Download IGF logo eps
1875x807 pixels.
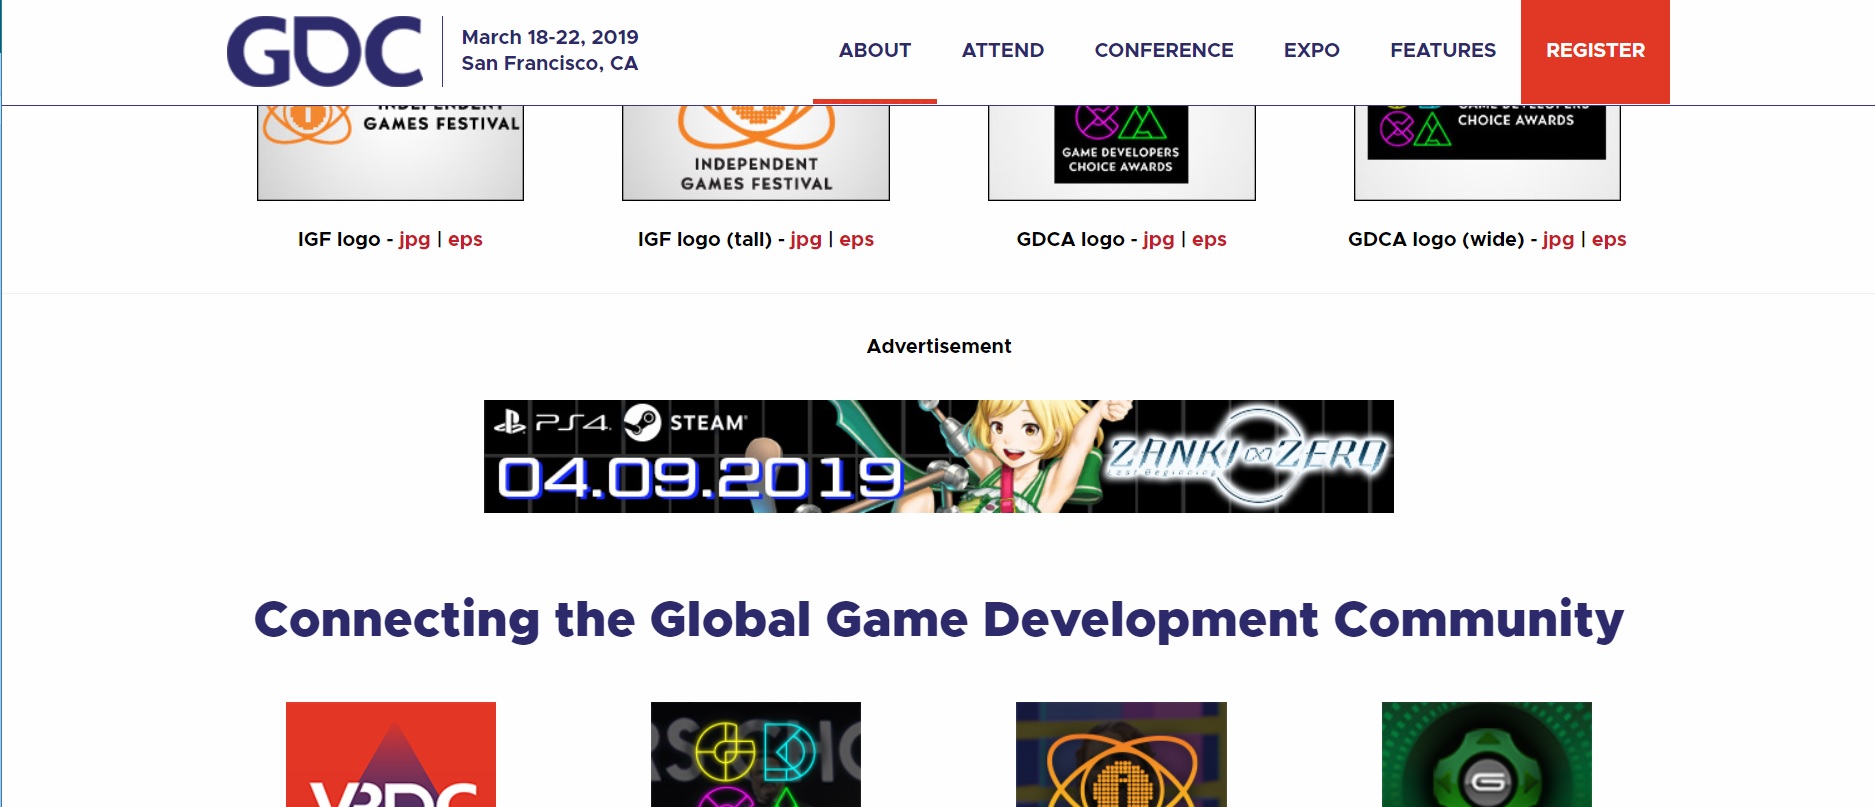pos(465,240)
